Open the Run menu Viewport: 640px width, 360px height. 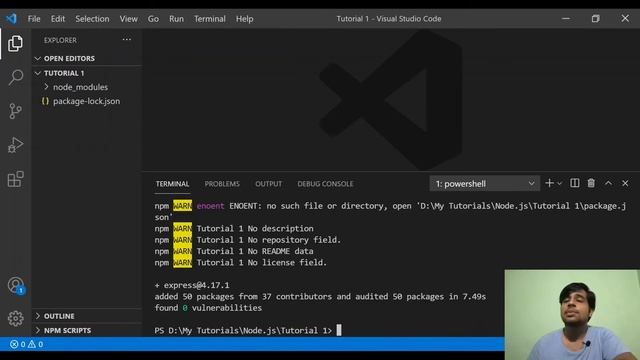coord(176,19)
